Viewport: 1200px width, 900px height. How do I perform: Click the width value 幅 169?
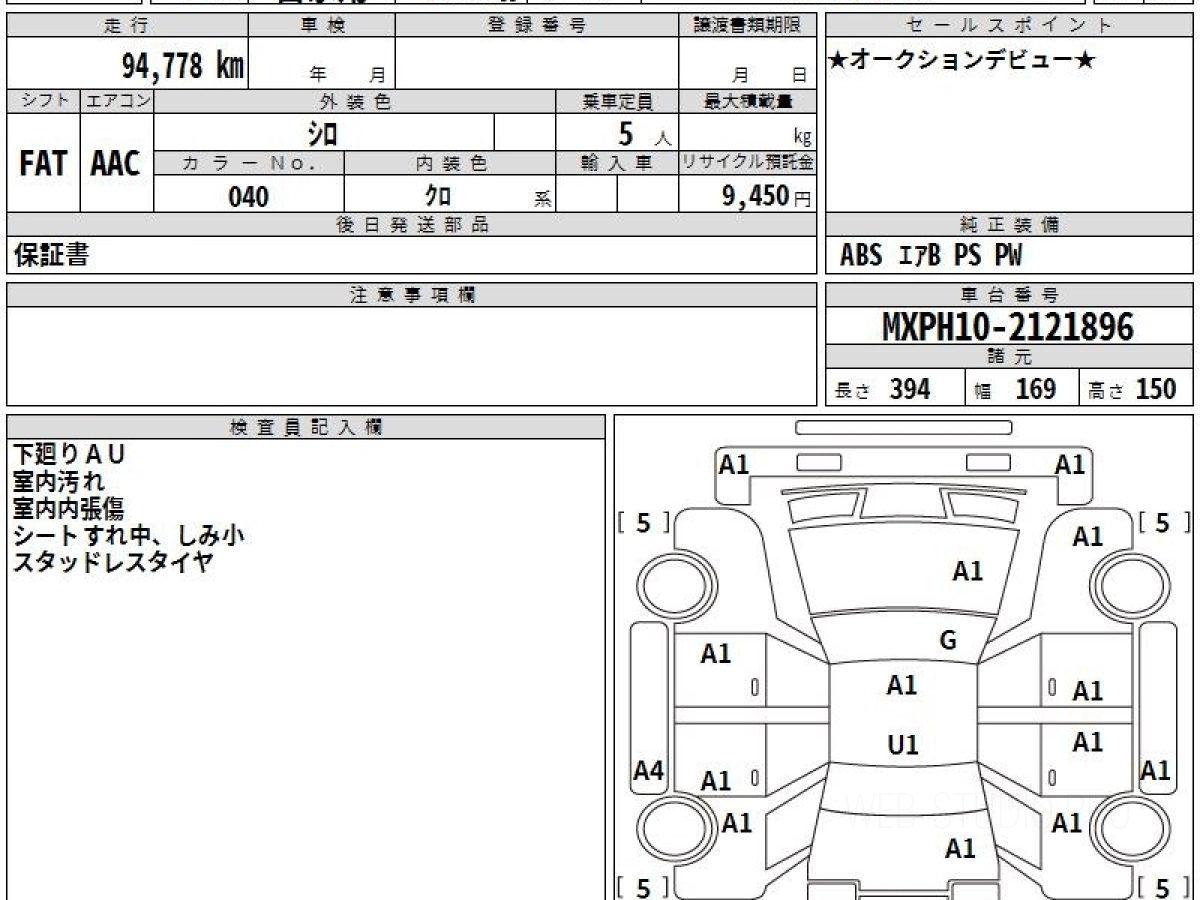tap(1015, 389)
